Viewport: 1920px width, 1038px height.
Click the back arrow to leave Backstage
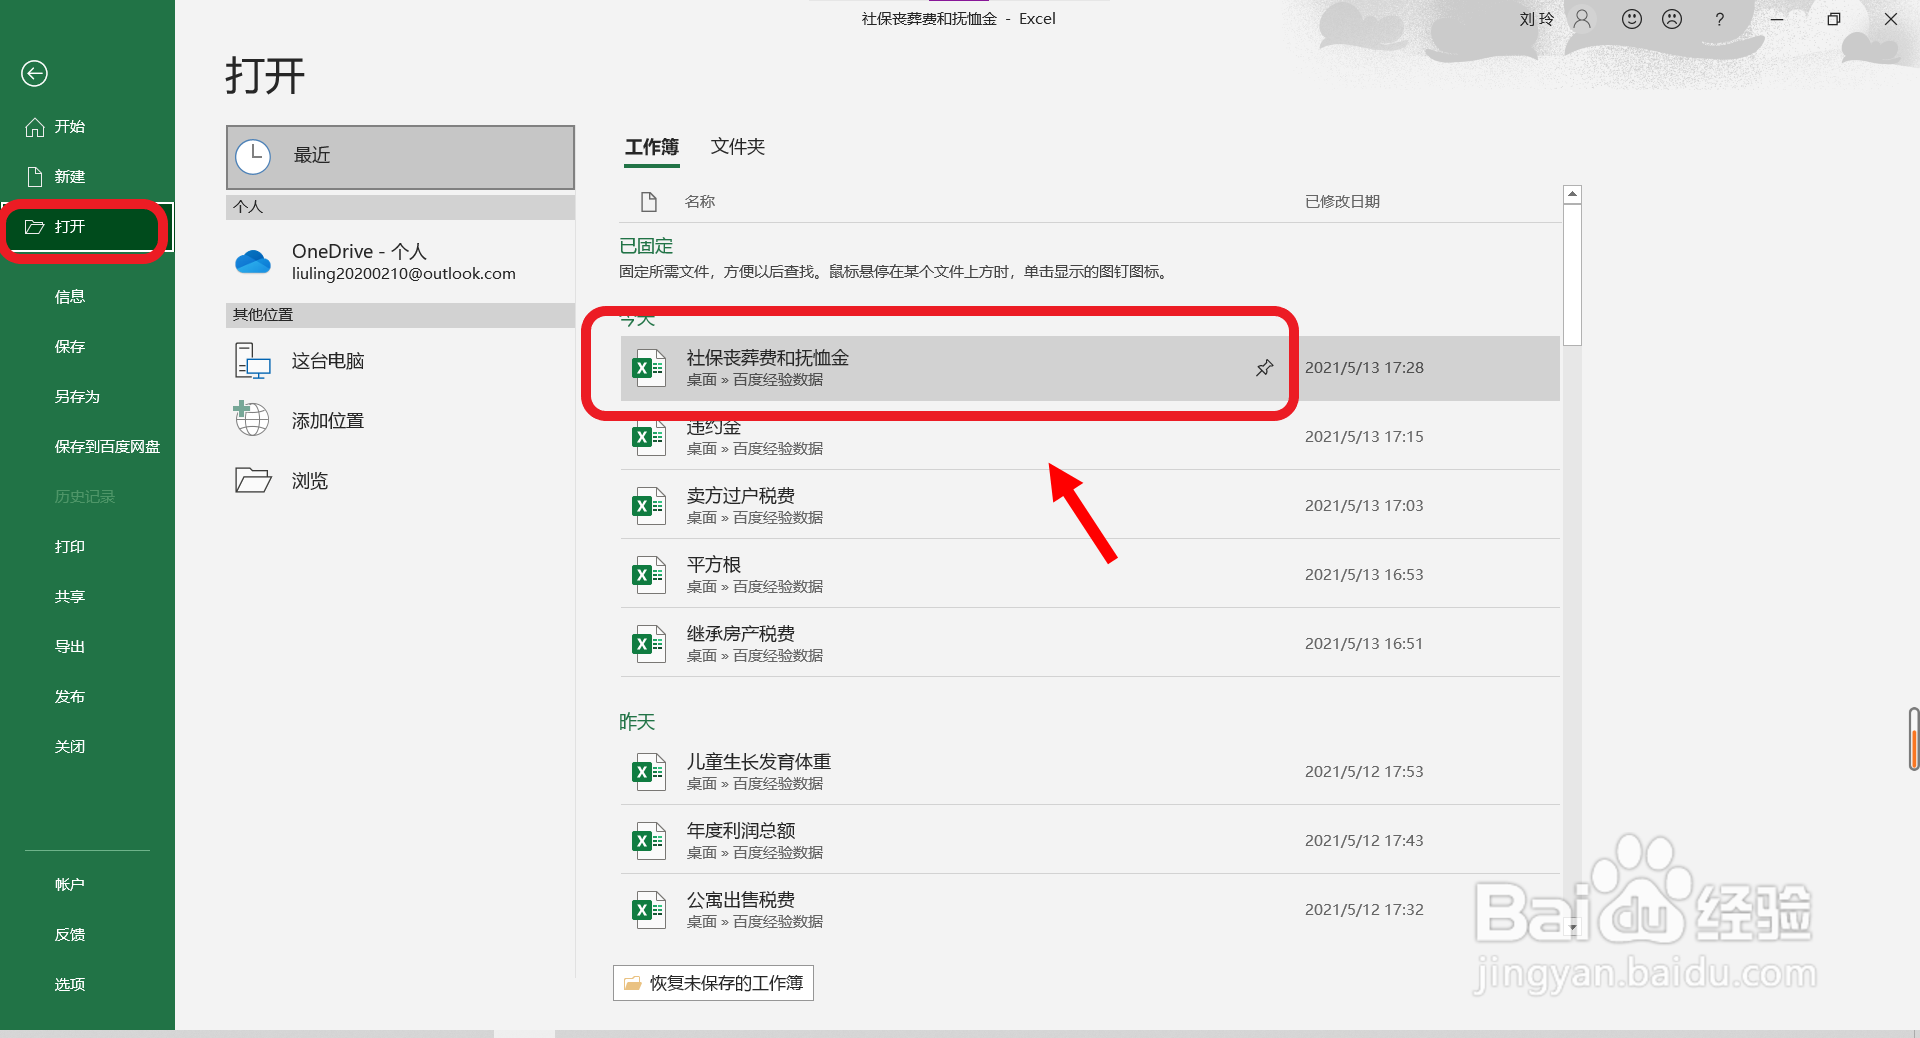coord(34,73)
